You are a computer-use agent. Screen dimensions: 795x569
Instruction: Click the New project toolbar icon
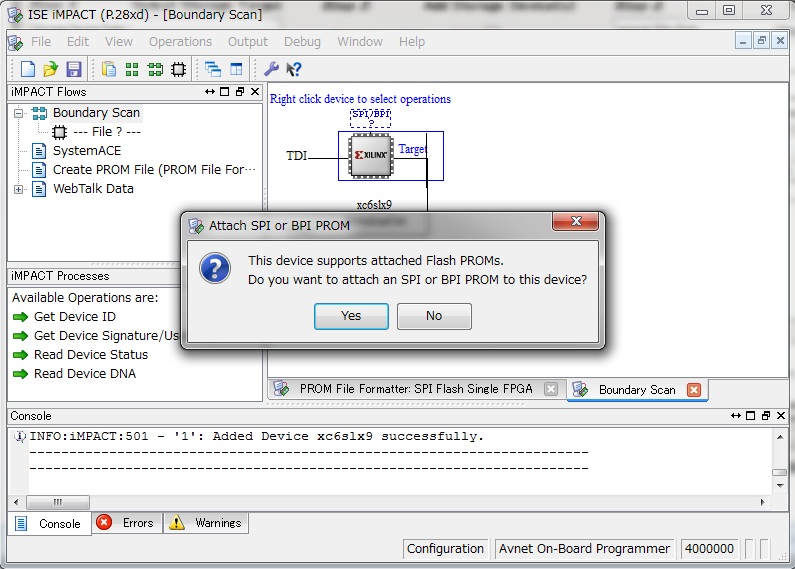pyautogui.click(x=27, y=69)
